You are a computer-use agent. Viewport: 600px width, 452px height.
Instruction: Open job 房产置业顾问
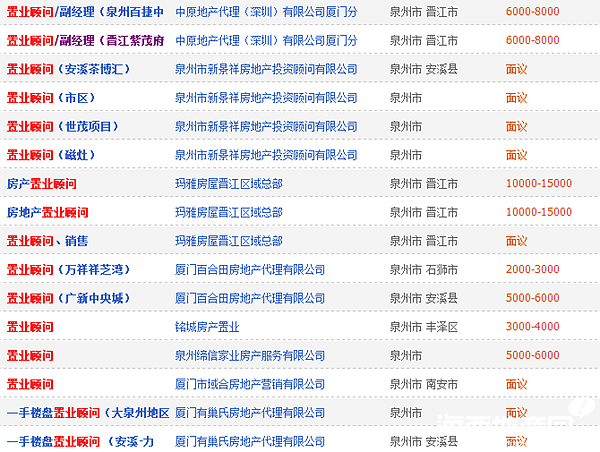(x=42, y=184)
